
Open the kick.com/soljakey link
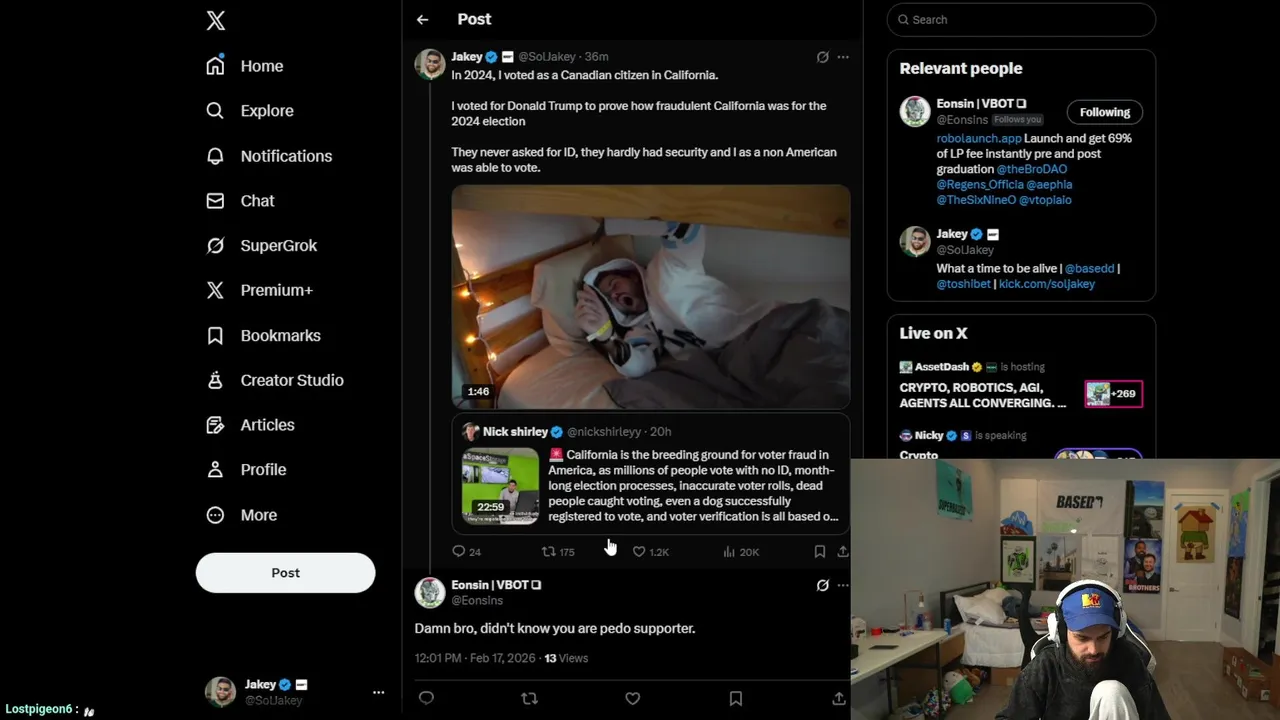point(1046,284)
